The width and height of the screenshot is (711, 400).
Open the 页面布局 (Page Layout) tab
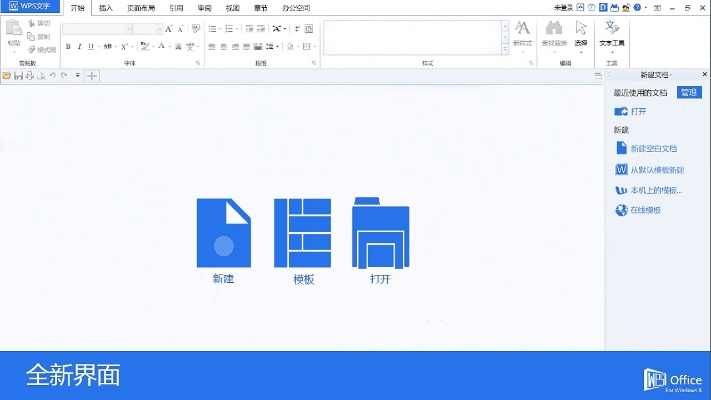(140, 7)
